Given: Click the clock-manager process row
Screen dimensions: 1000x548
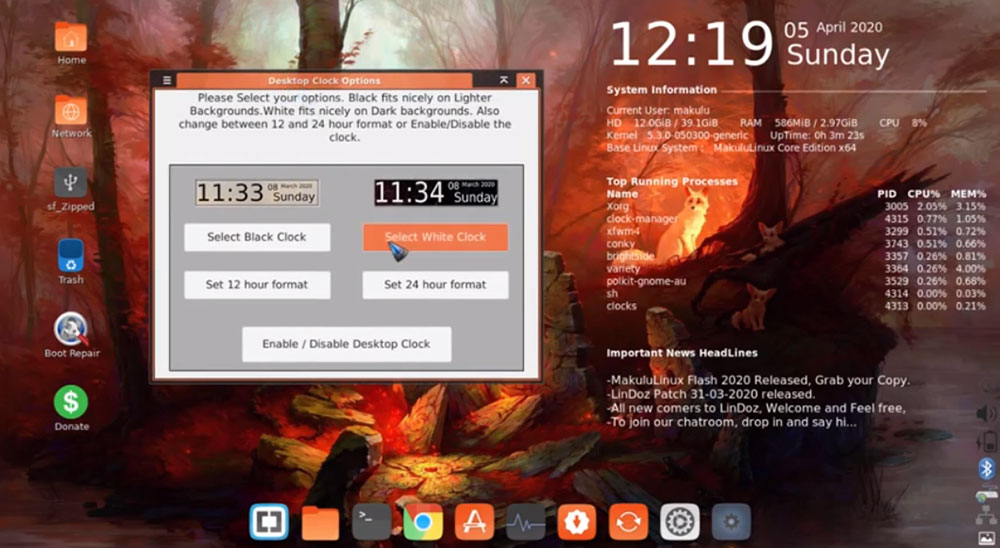Looking at the screenshot, I should (x=796, y=219).
